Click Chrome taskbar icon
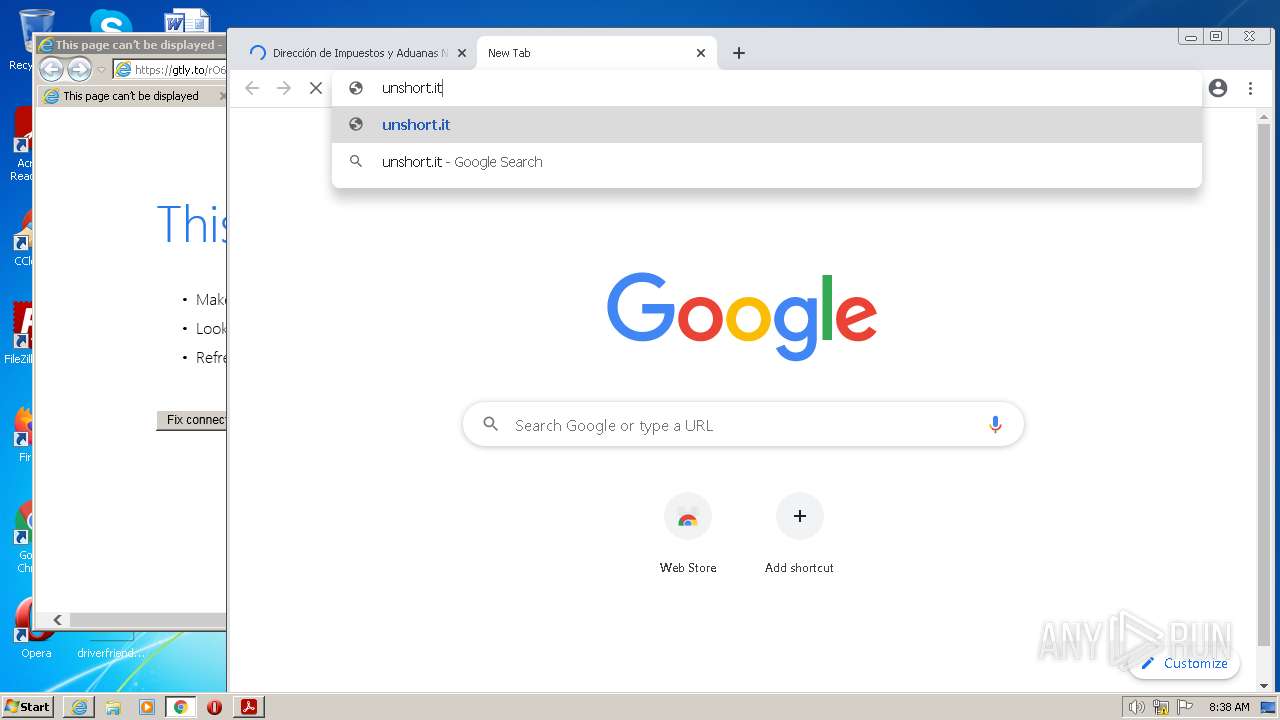 pyautogui.click(x=181, y=707)
